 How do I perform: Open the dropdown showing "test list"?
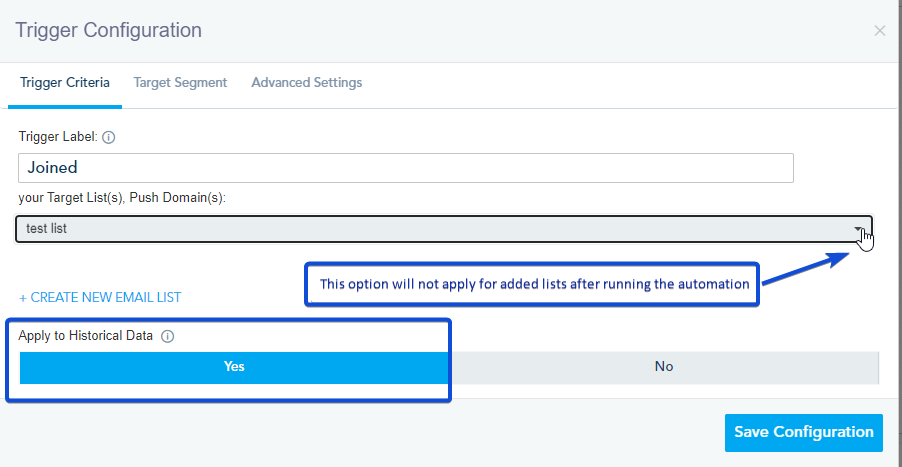(440, 229)
